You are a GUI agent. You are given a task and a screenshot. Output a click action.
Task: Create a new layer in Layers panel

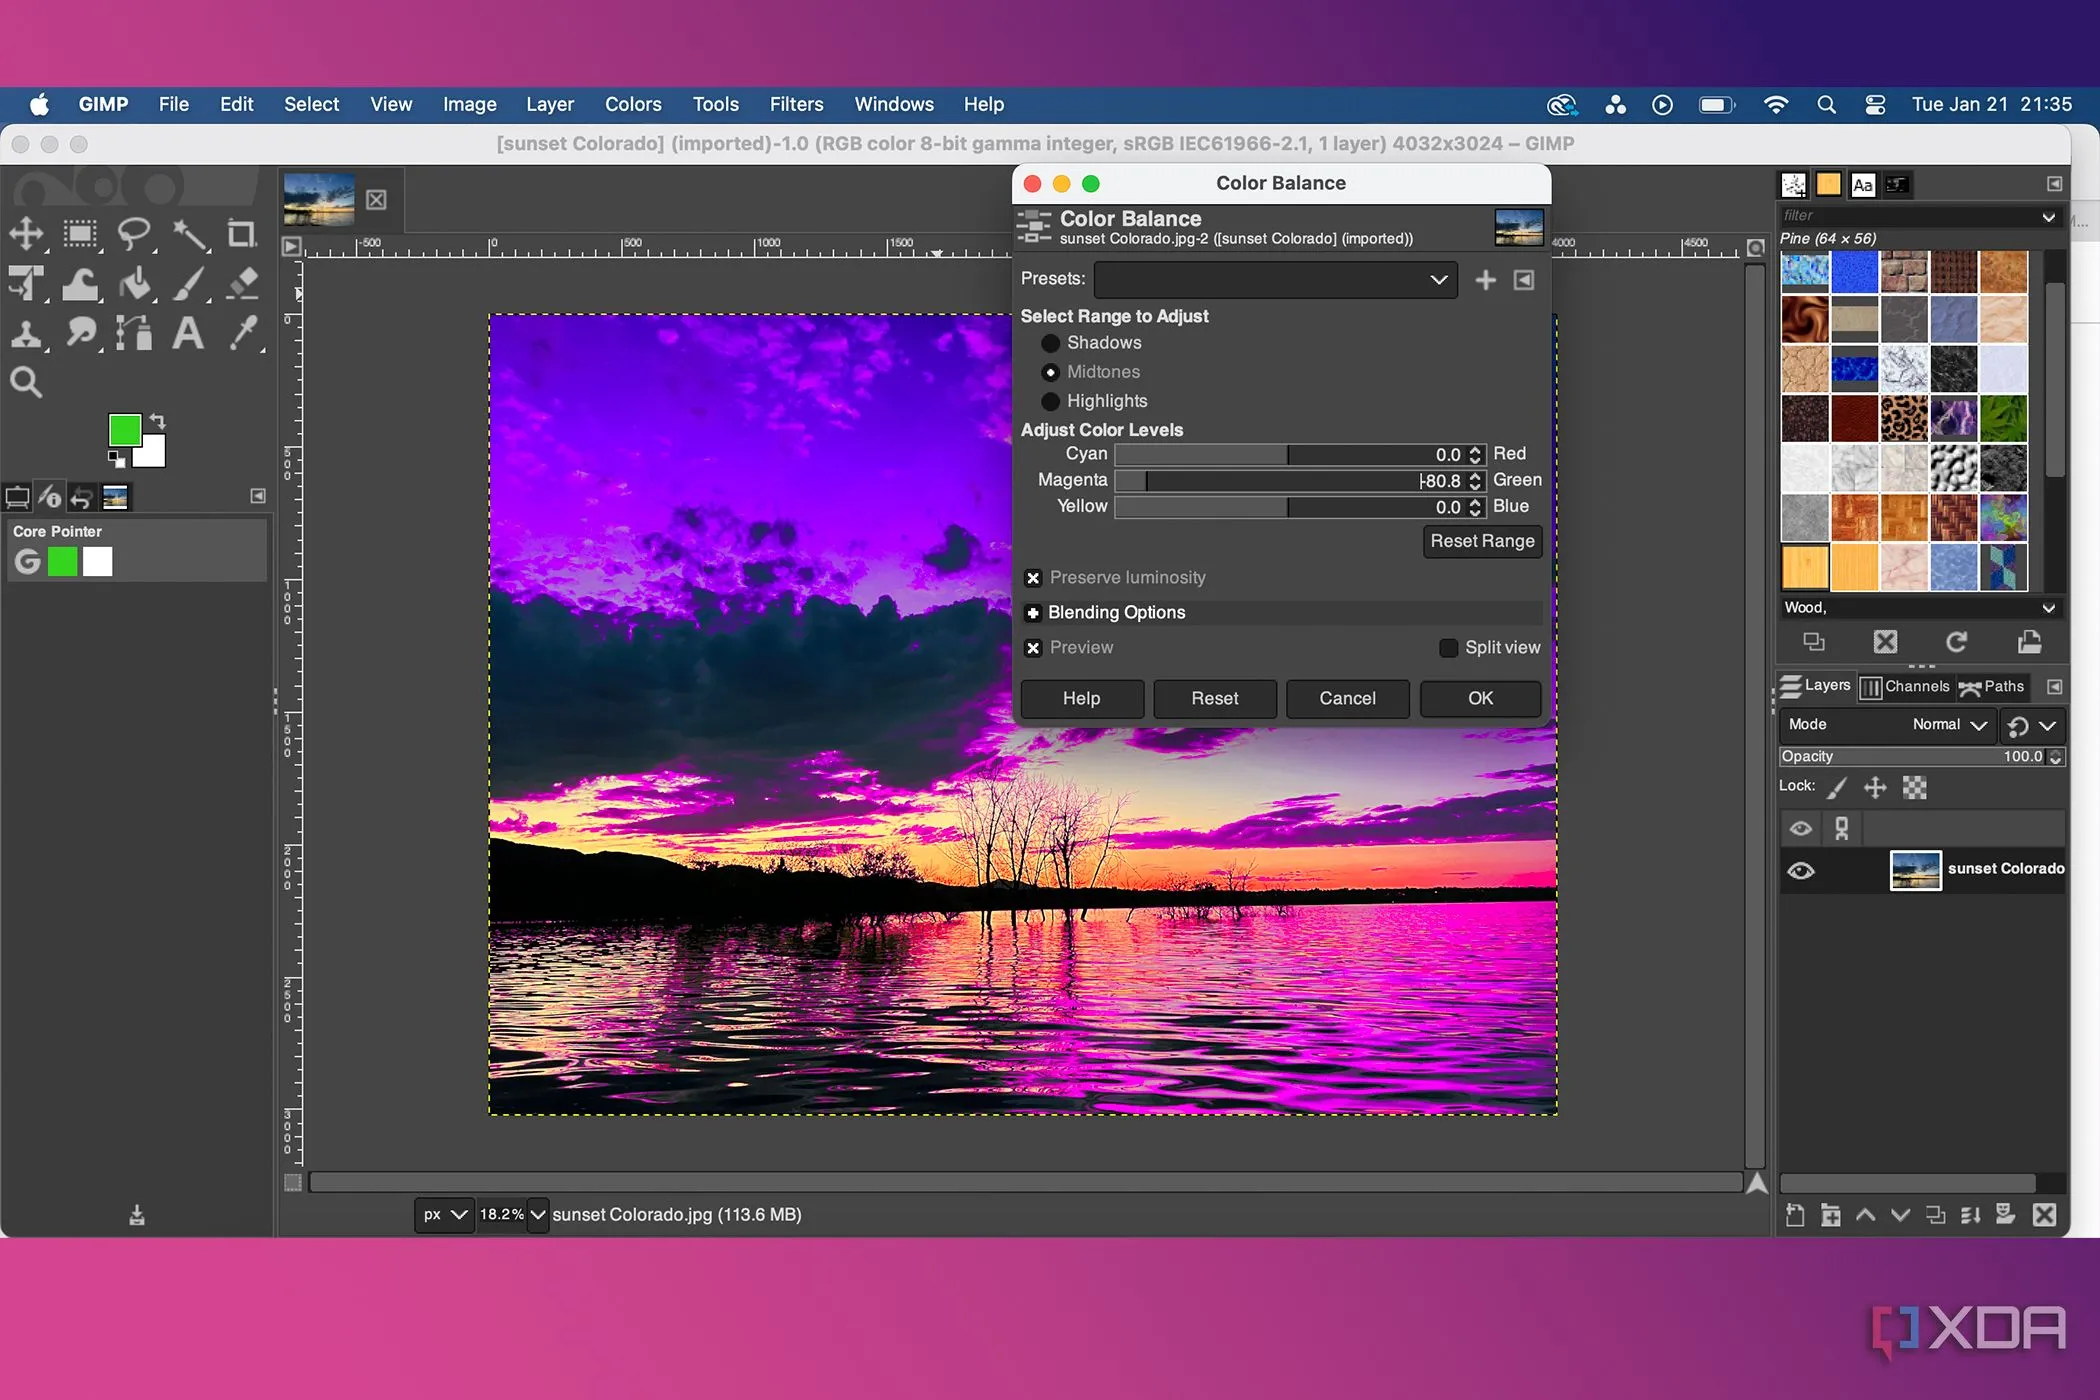pos(1795,1215)
